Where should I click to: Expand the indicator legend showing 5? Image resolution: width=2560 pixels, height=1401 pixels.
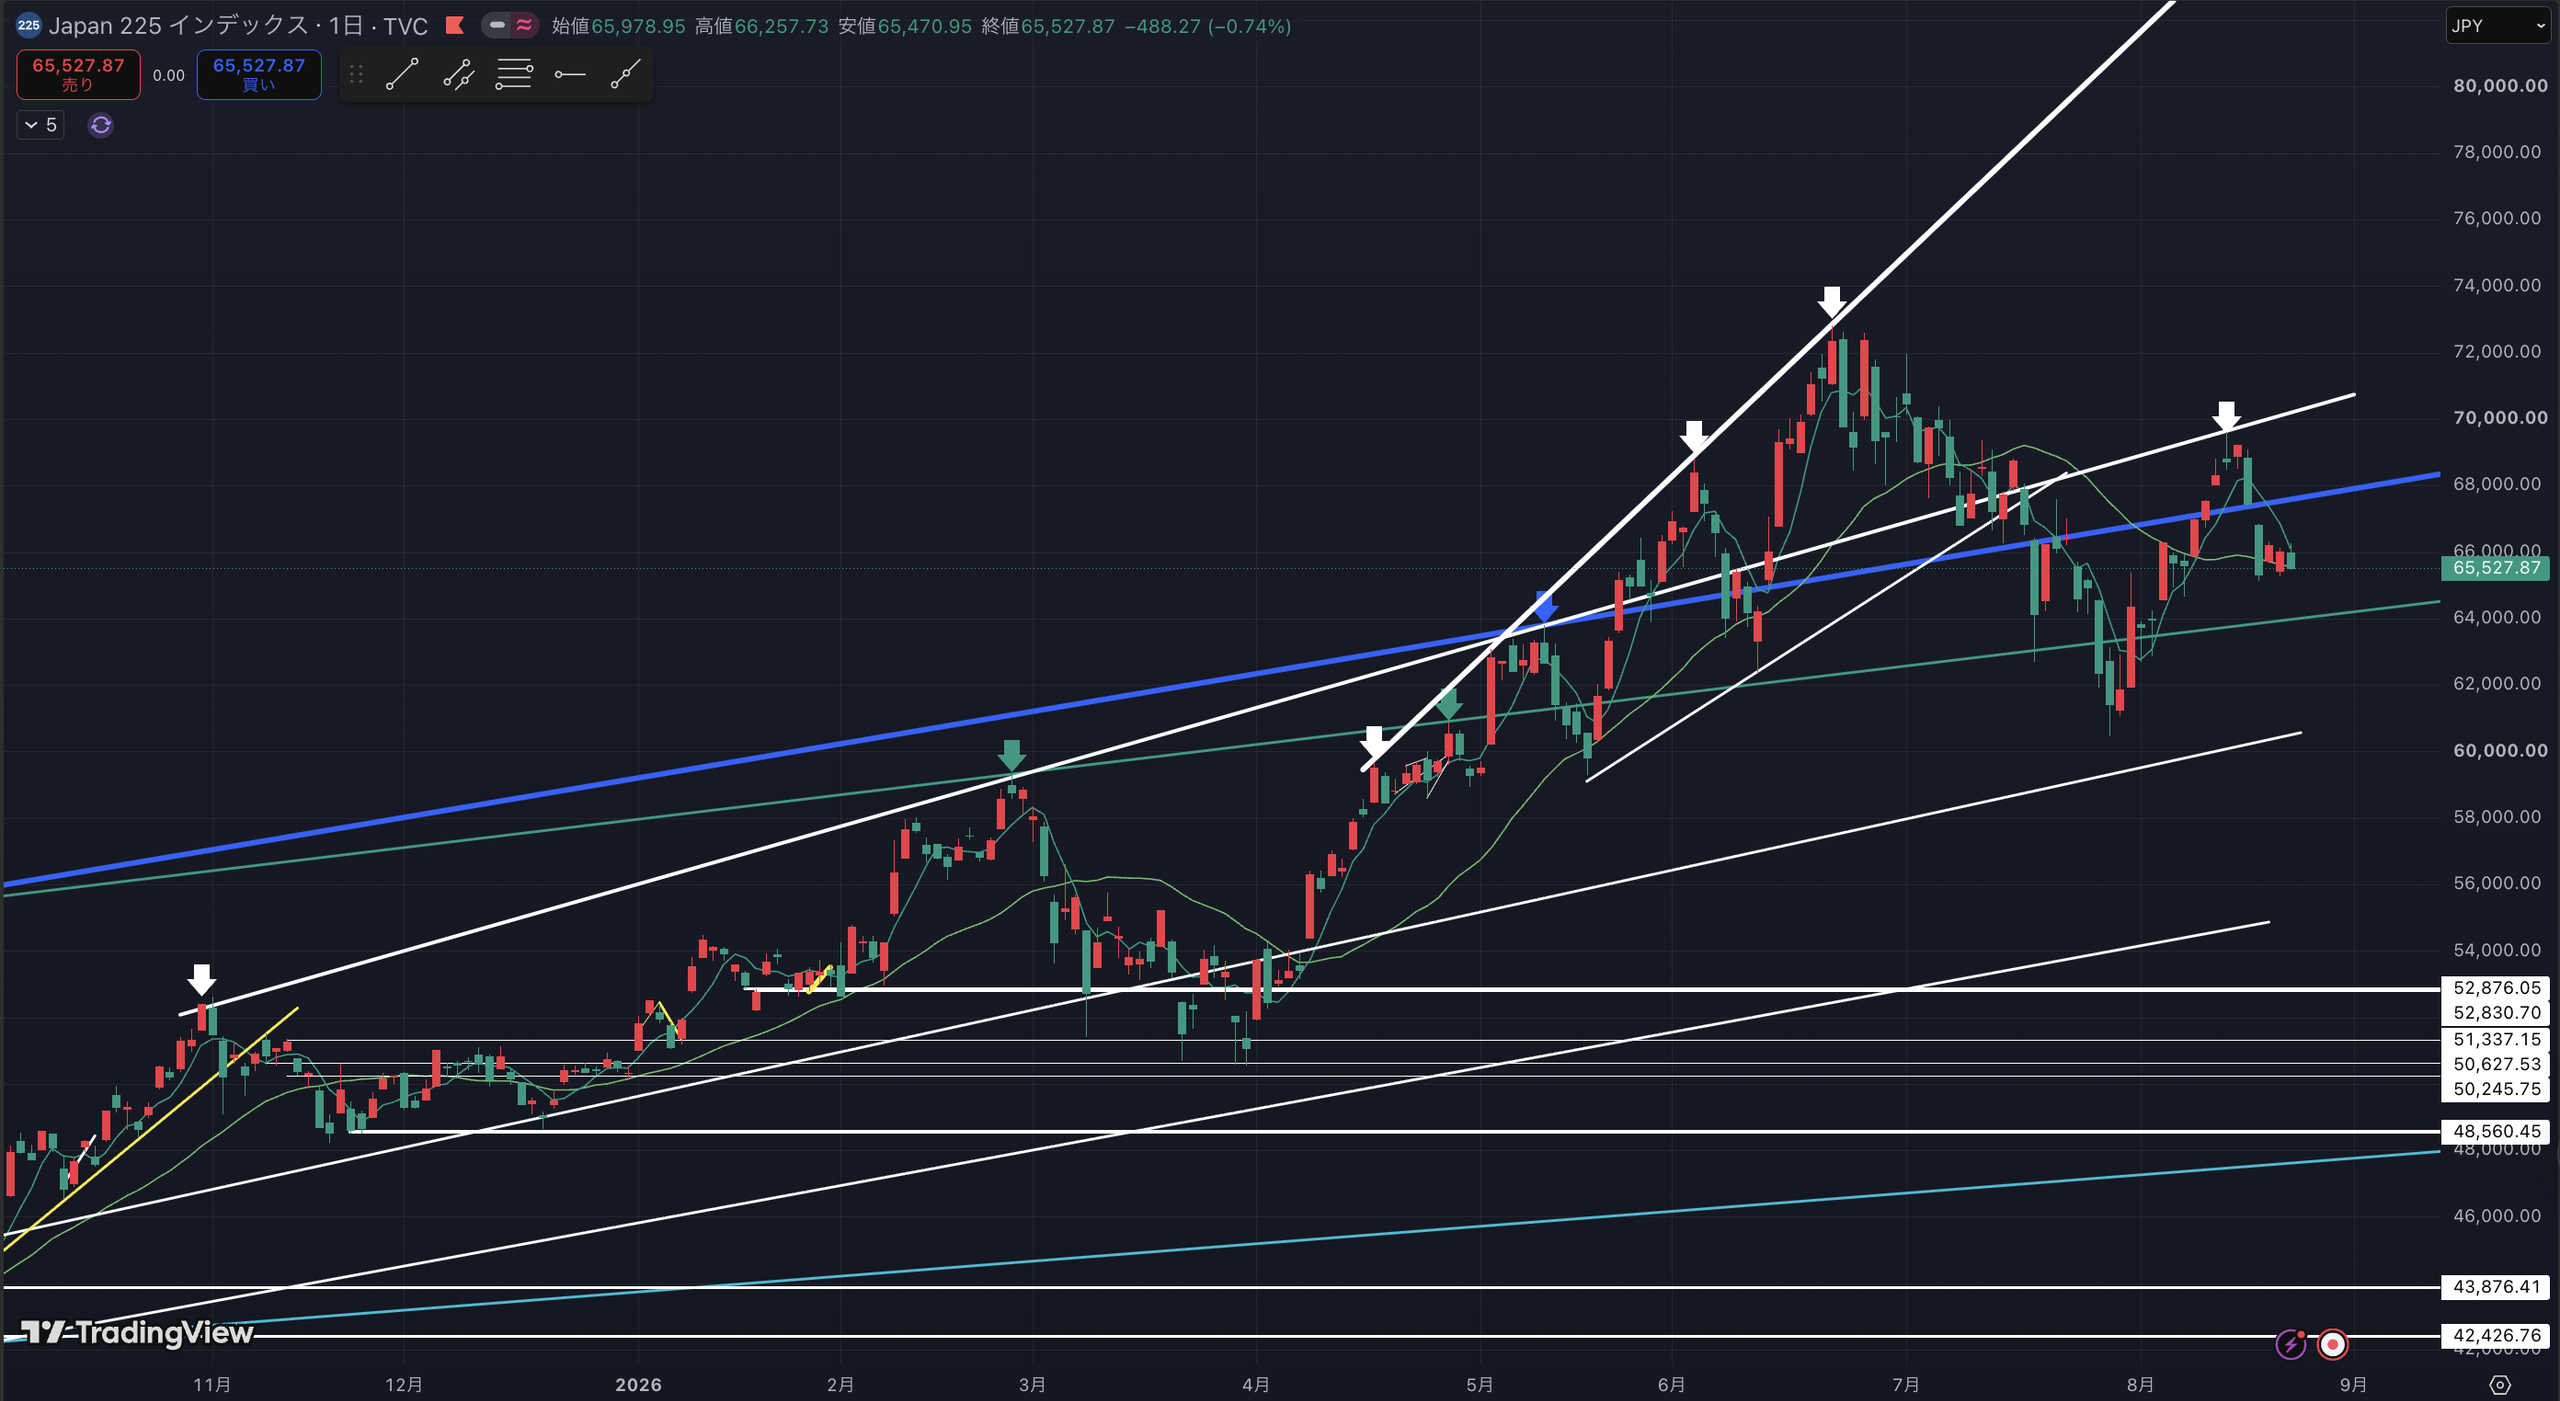tap(41, 125)
